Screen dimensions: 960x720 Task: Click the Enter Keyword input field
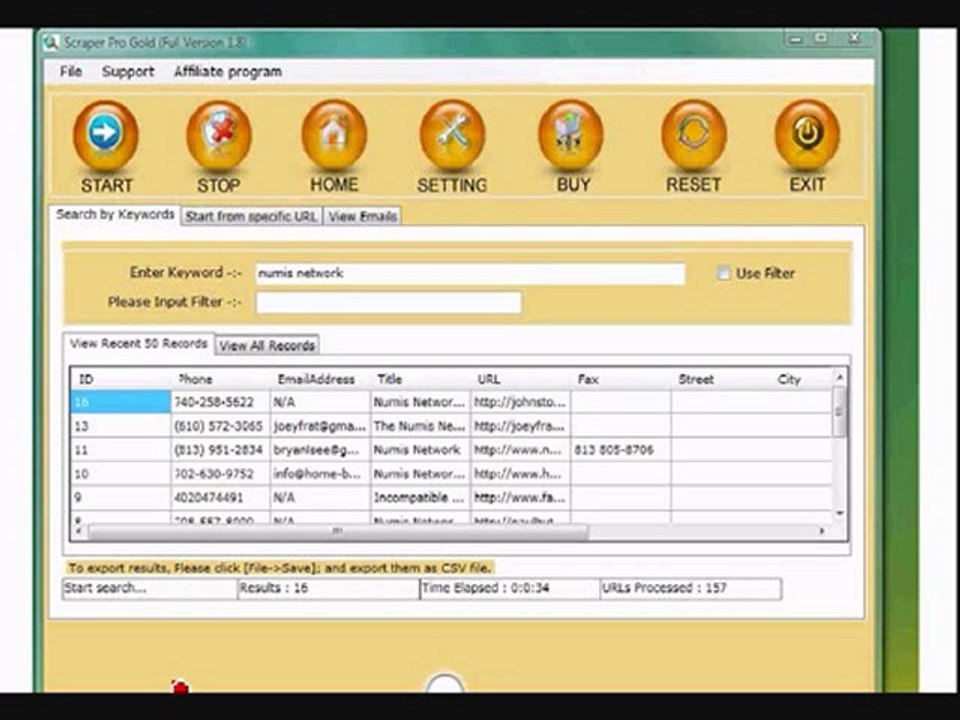470,274
